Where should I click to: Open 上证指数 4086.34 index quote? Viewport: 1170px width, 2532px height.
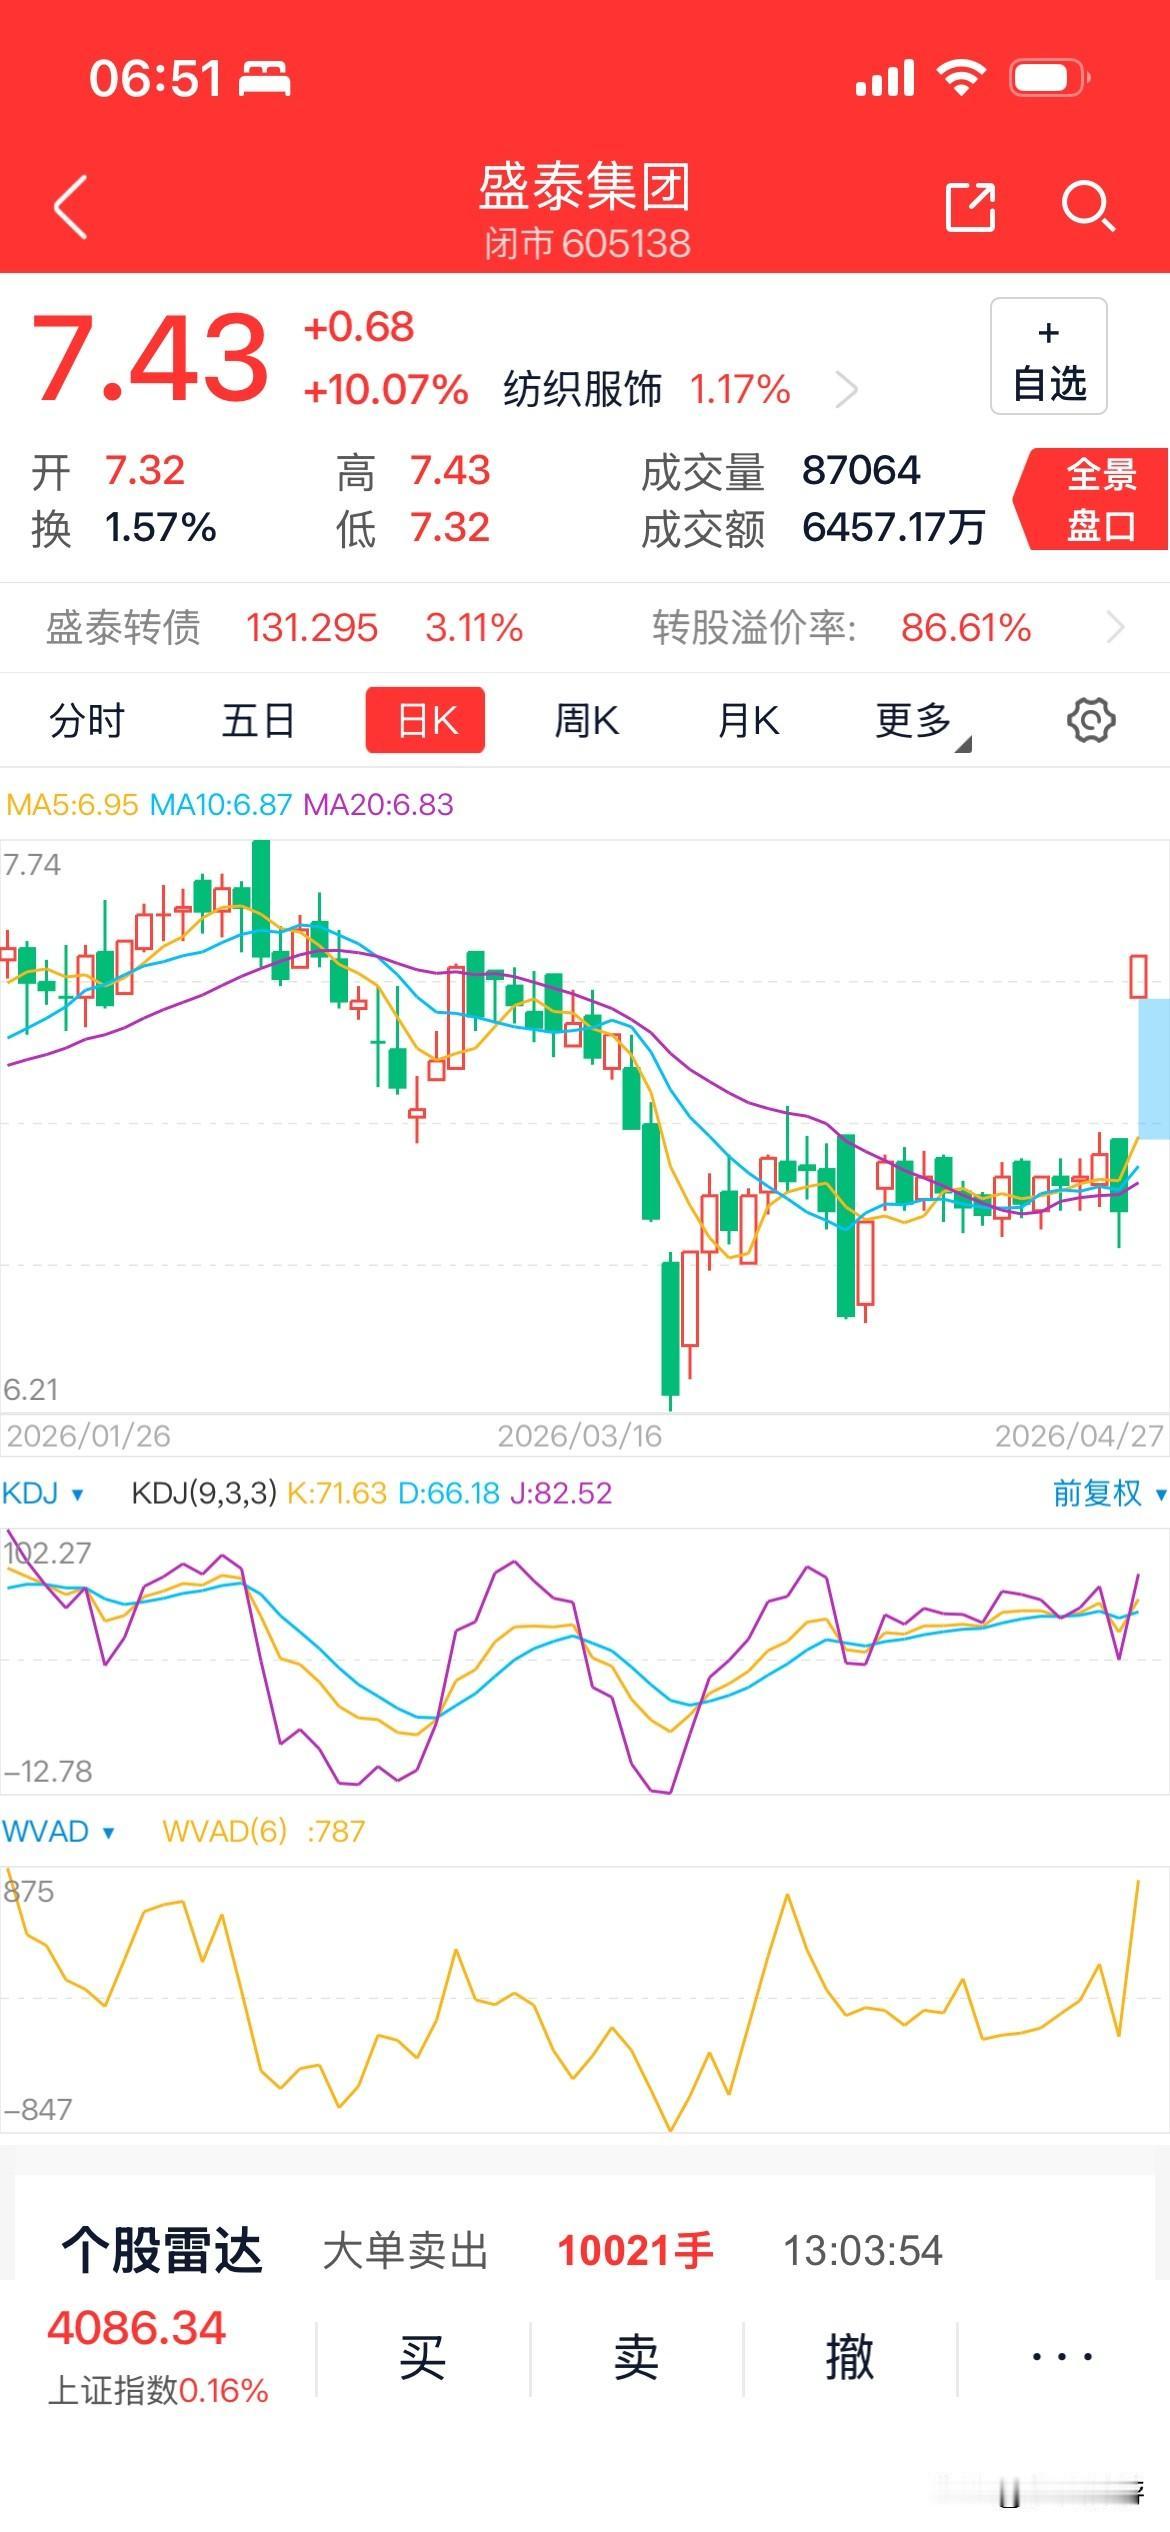pyautogui.click(x=158, y=2359)
